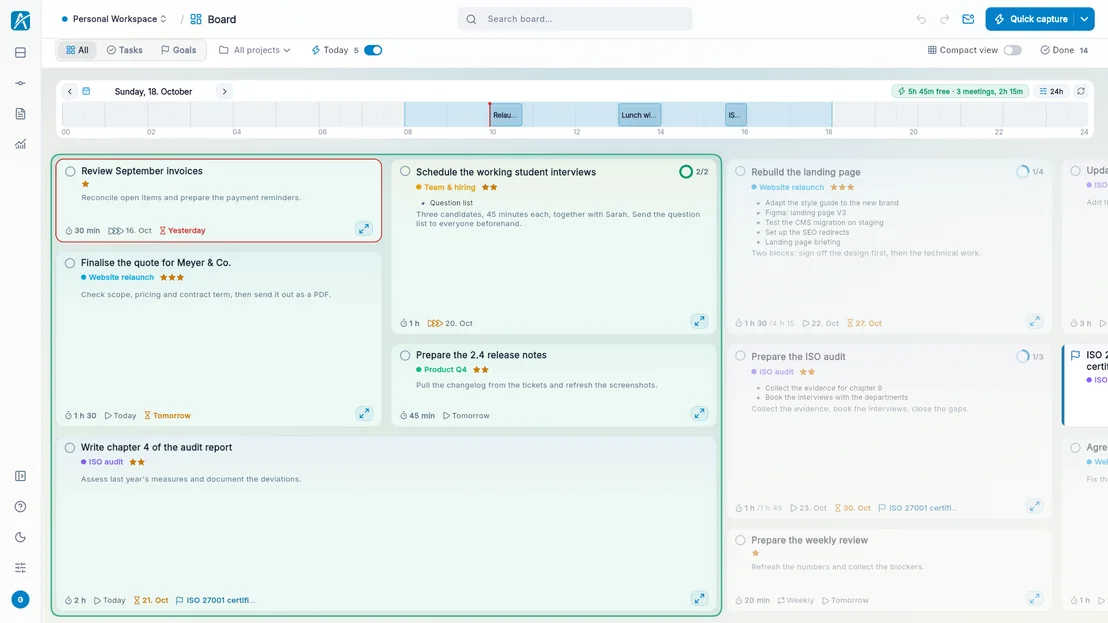Go to the previous day in timeline
The width and height of the screenshot is (1108, 623).
70,91
